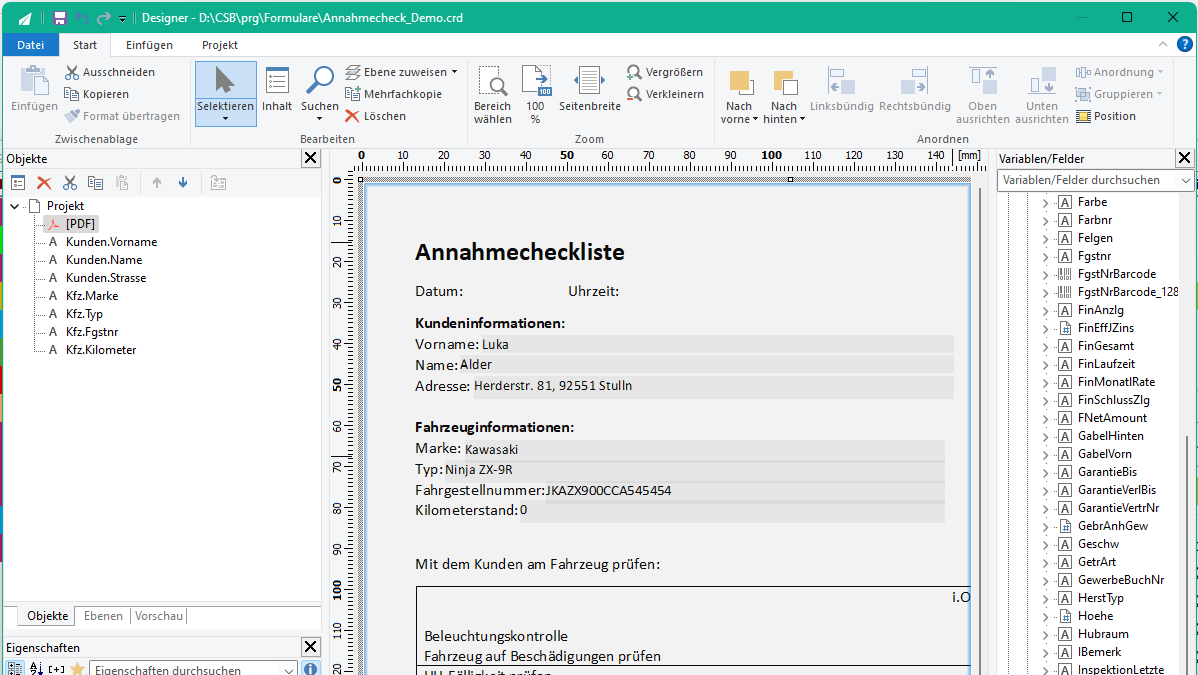
Task: Click the Variablen/Felder durchsuchen field
Action: [x=1095, y=180]
